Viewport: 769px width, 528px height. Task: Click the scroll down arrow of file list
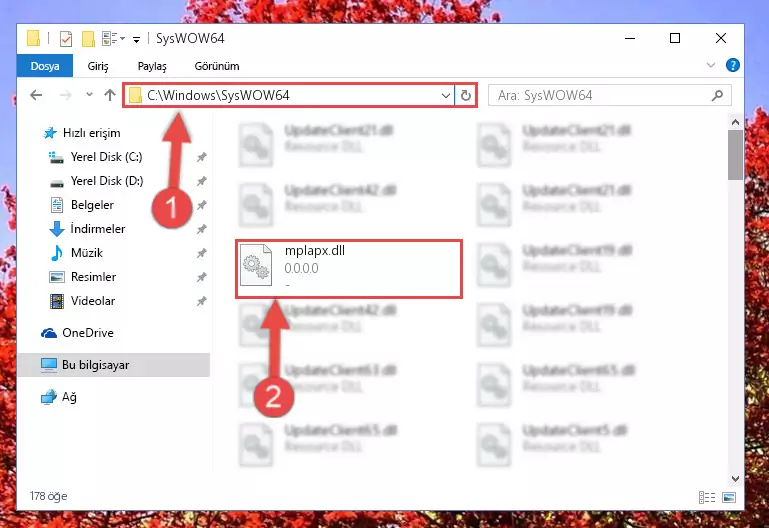click(x=735, y=478)
